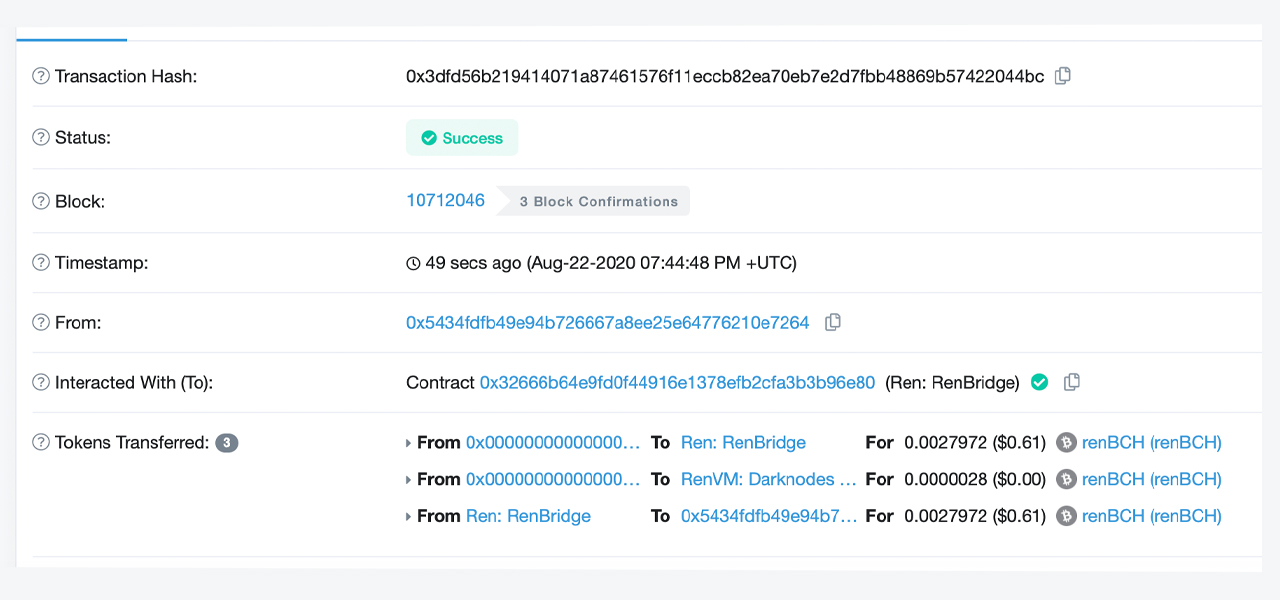This screenshot has width=1280, height=600.
Task: Copy the From address icon
Action: (x=832, y=322)
